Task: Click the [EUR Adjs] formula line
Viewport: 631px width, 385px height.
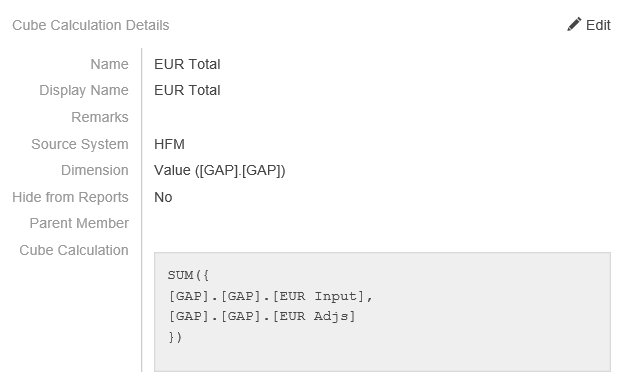Action: pyautogui.click(x=262, y=317)
